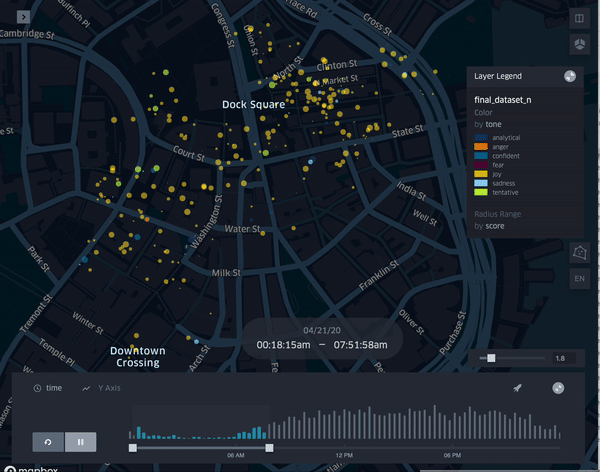The height and width of the screenshot is (472, 600).
Task: Toggle split map view
Action: pyautogui.click(x=579, y=18)
